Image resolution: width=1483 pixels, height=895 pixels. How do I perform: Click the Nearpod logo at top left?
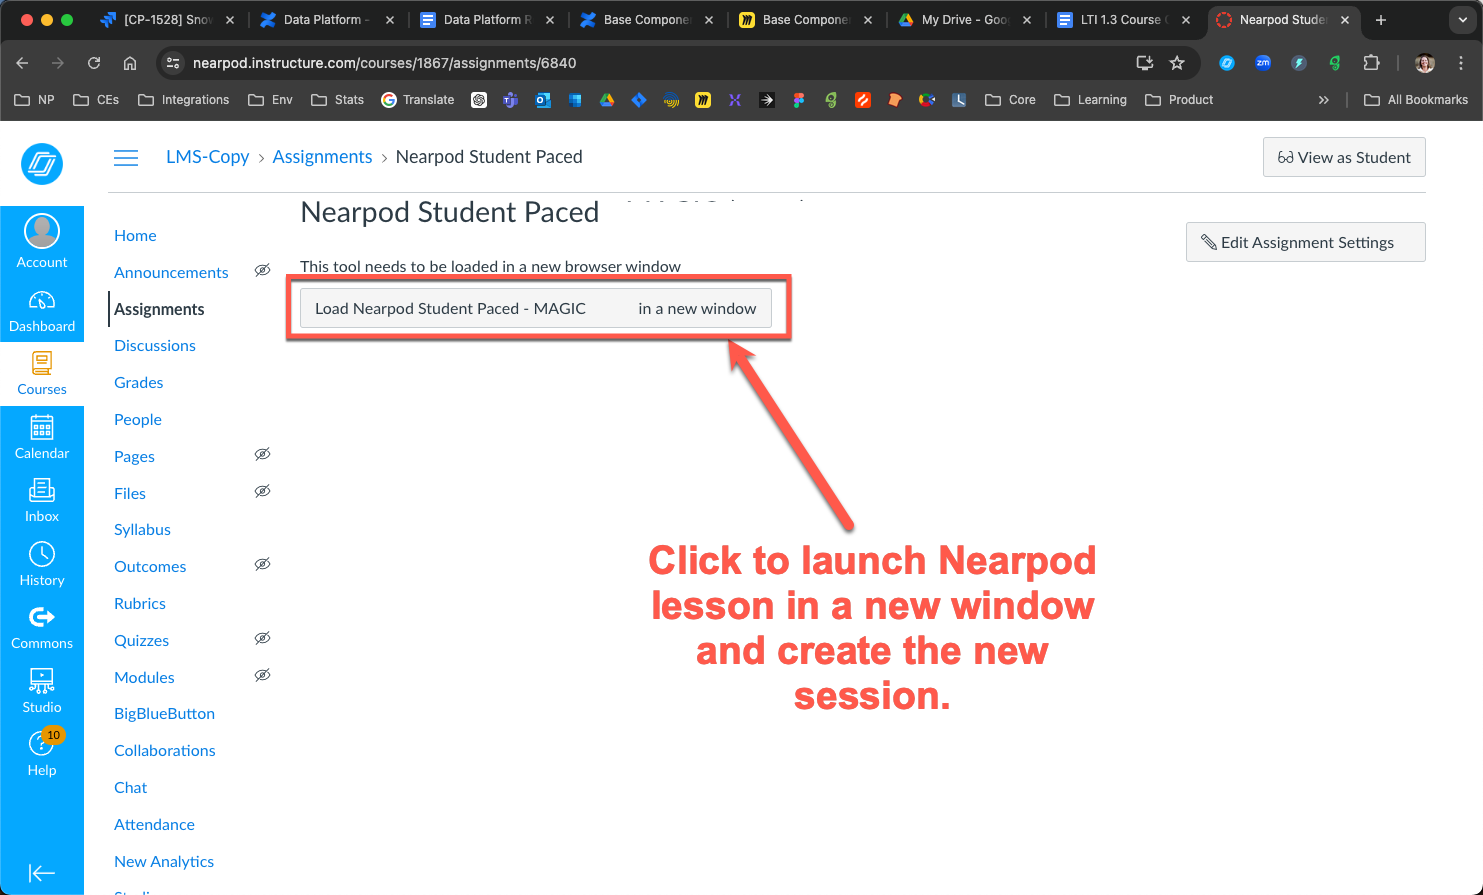coord(42,164)
